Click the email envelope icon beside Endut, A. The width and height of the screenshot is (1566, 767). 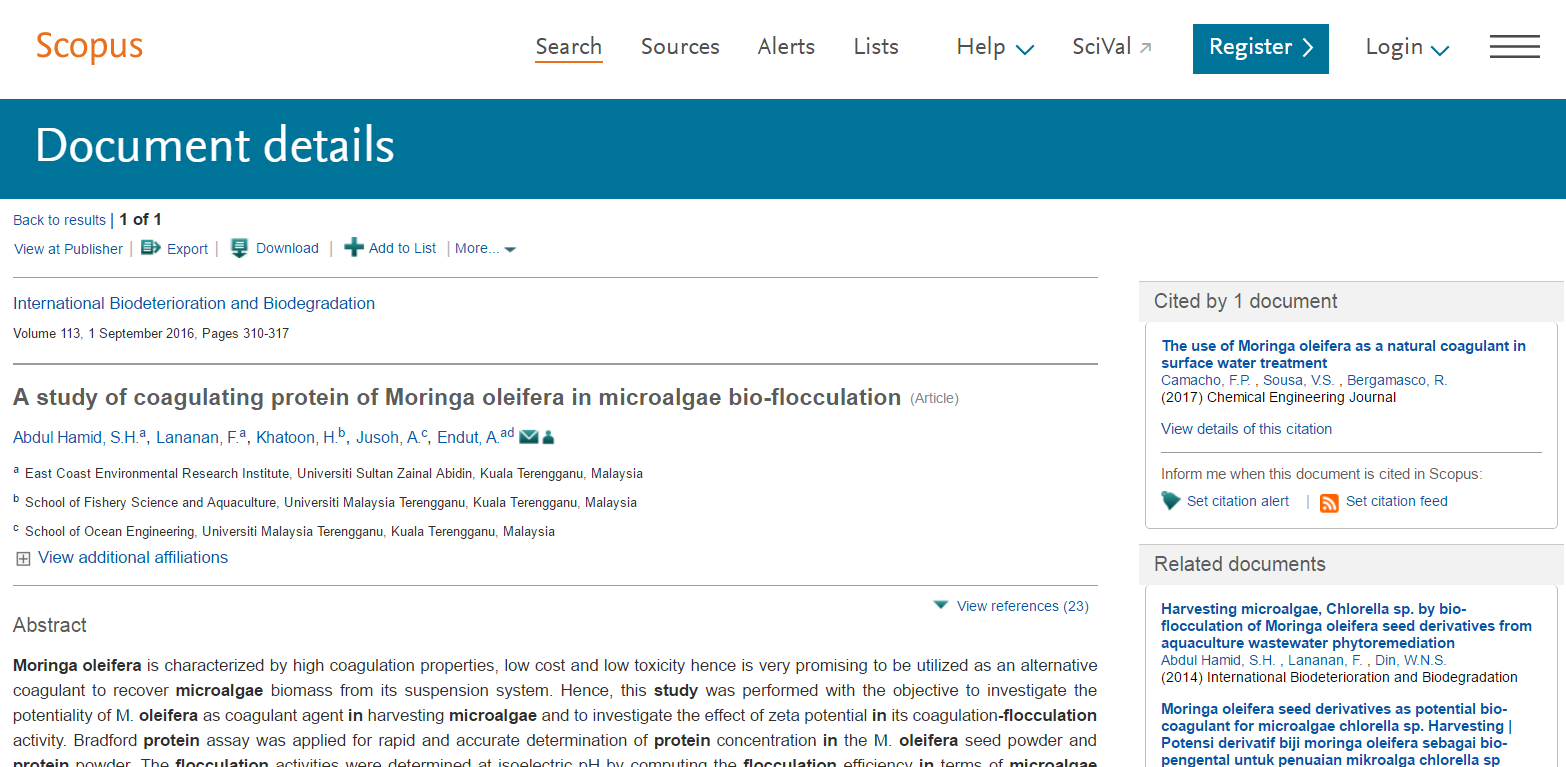(528, 436)
